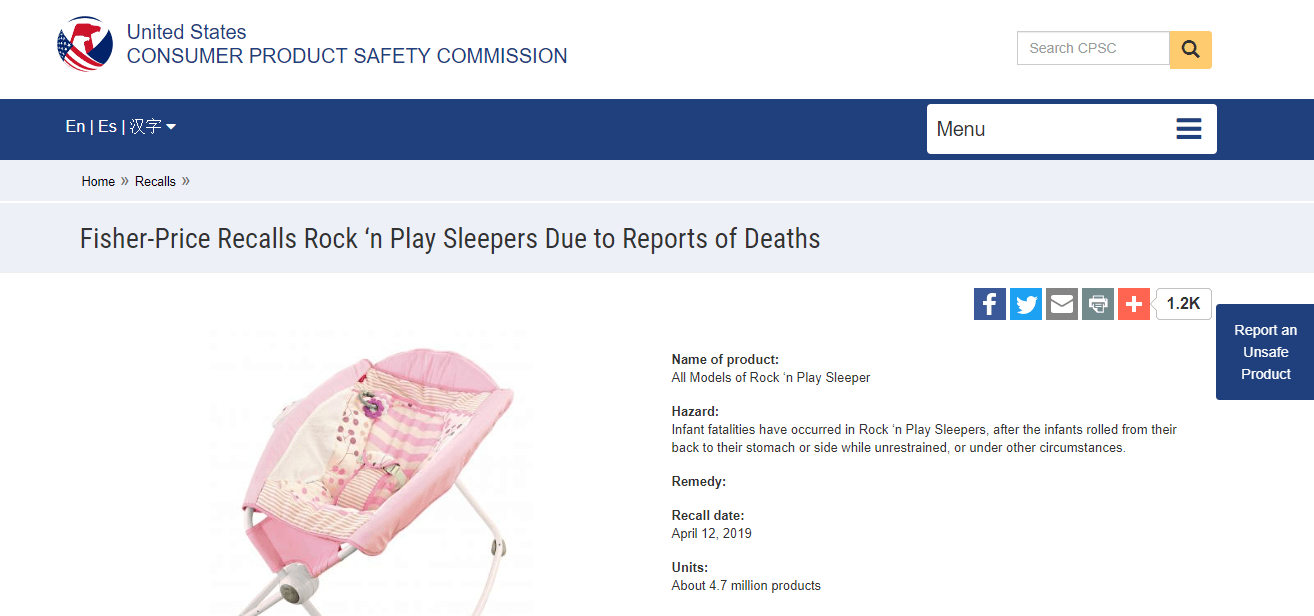The height and width of the screenshot is (616, 1314).
Task: Go to Home breadcrumb
Action: [98, 181]
